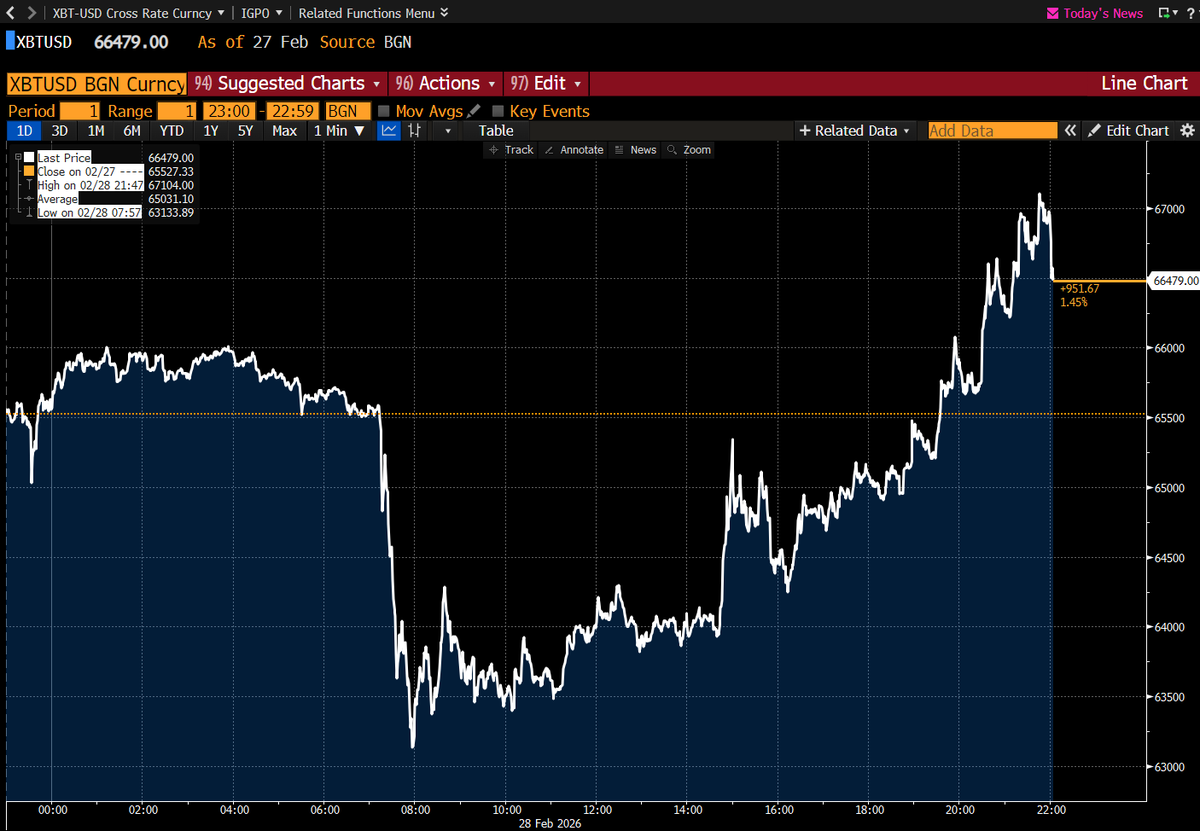Select the 1D range tab
Image resolution: width=1200 pixels, height=831 pixels.
point(26,130)
